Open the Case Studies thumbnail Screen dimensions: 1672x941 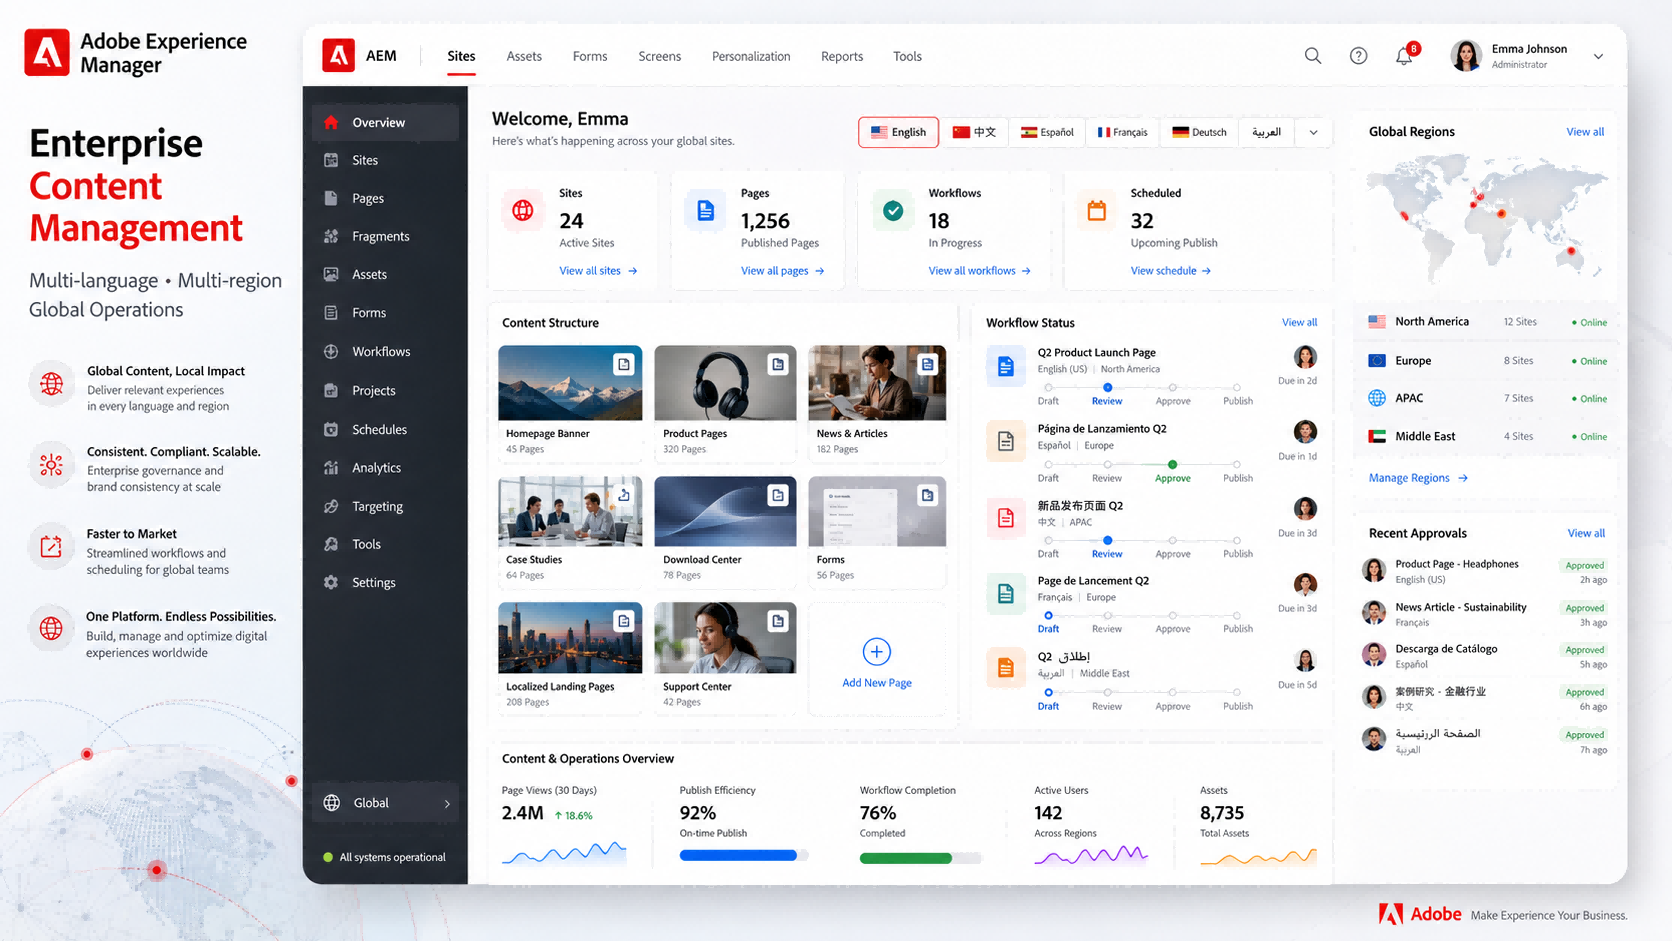tap(570, 511)
